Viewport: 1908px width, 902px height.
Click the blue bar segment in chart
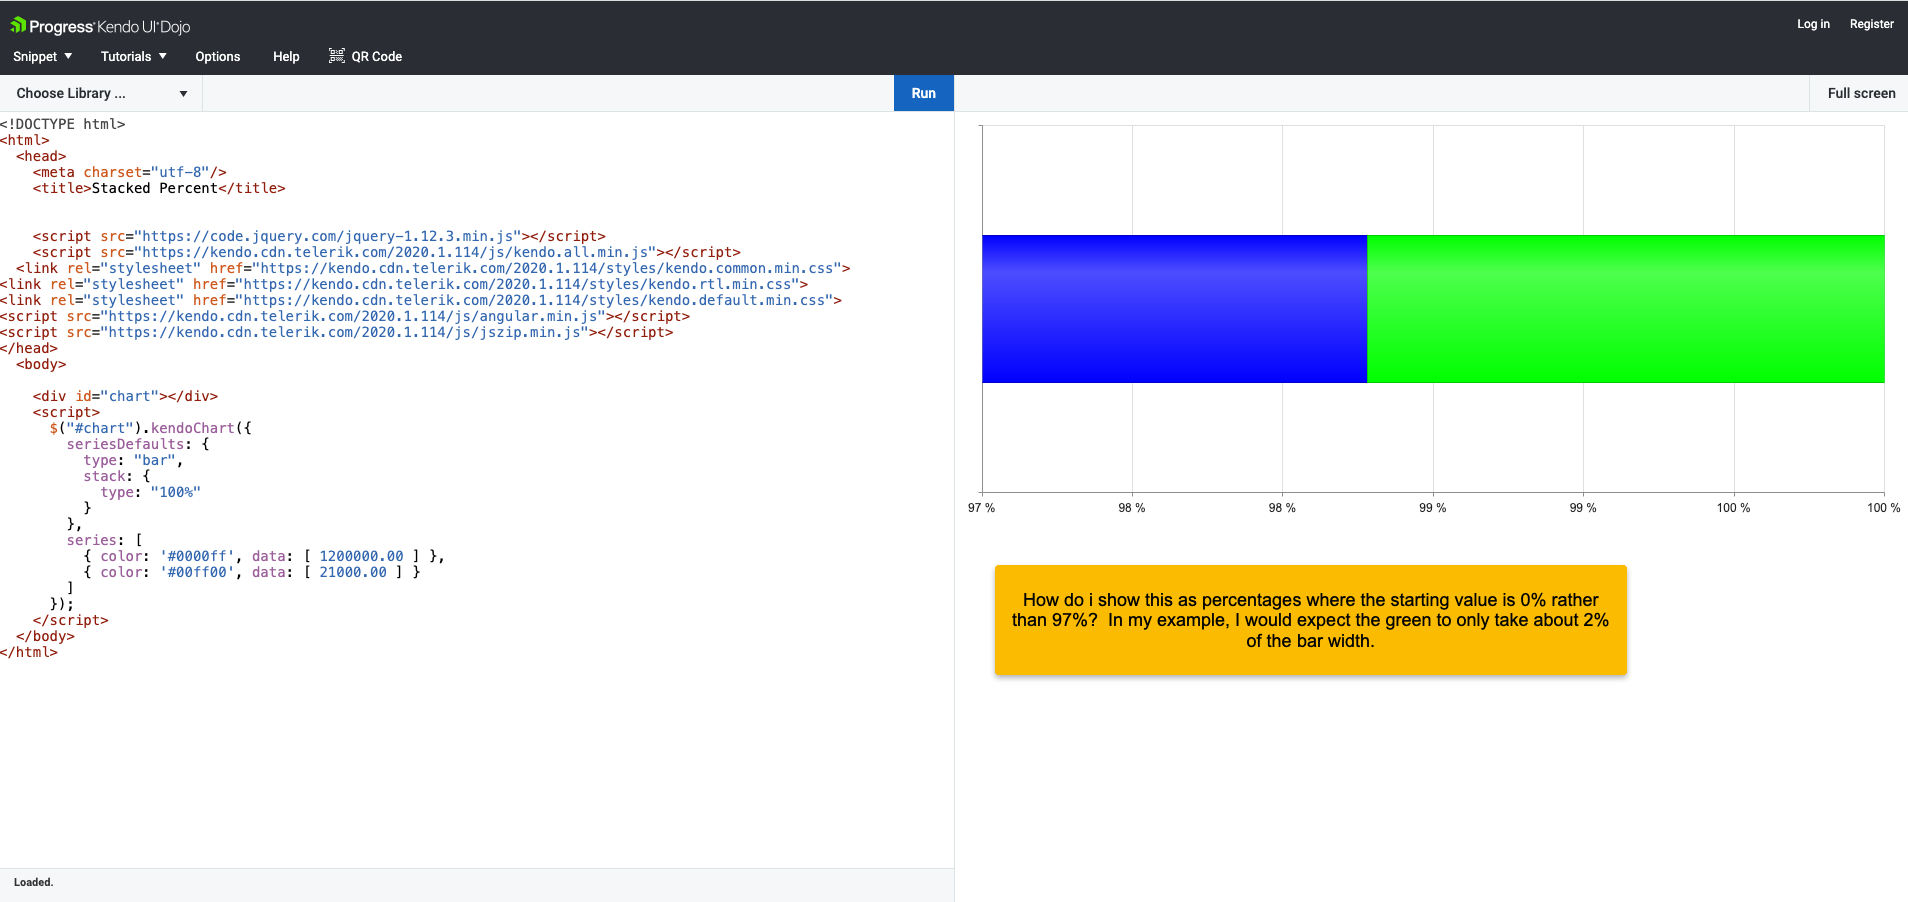click(1174, 309)
